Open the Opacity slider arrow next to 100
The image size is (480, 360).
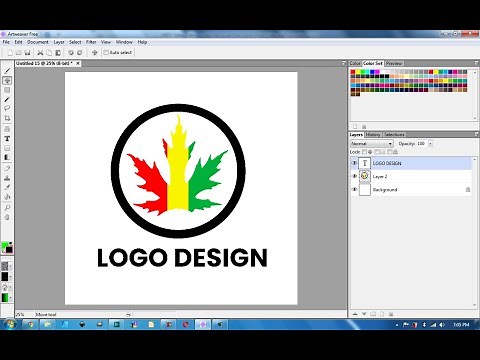[x=430, y=144]
